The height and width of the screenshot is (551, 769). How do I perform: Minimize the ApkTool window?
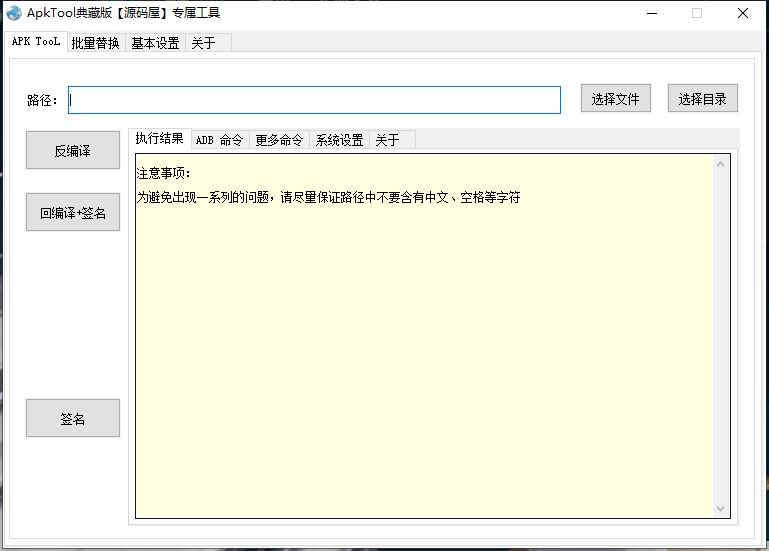coord(652,13)
